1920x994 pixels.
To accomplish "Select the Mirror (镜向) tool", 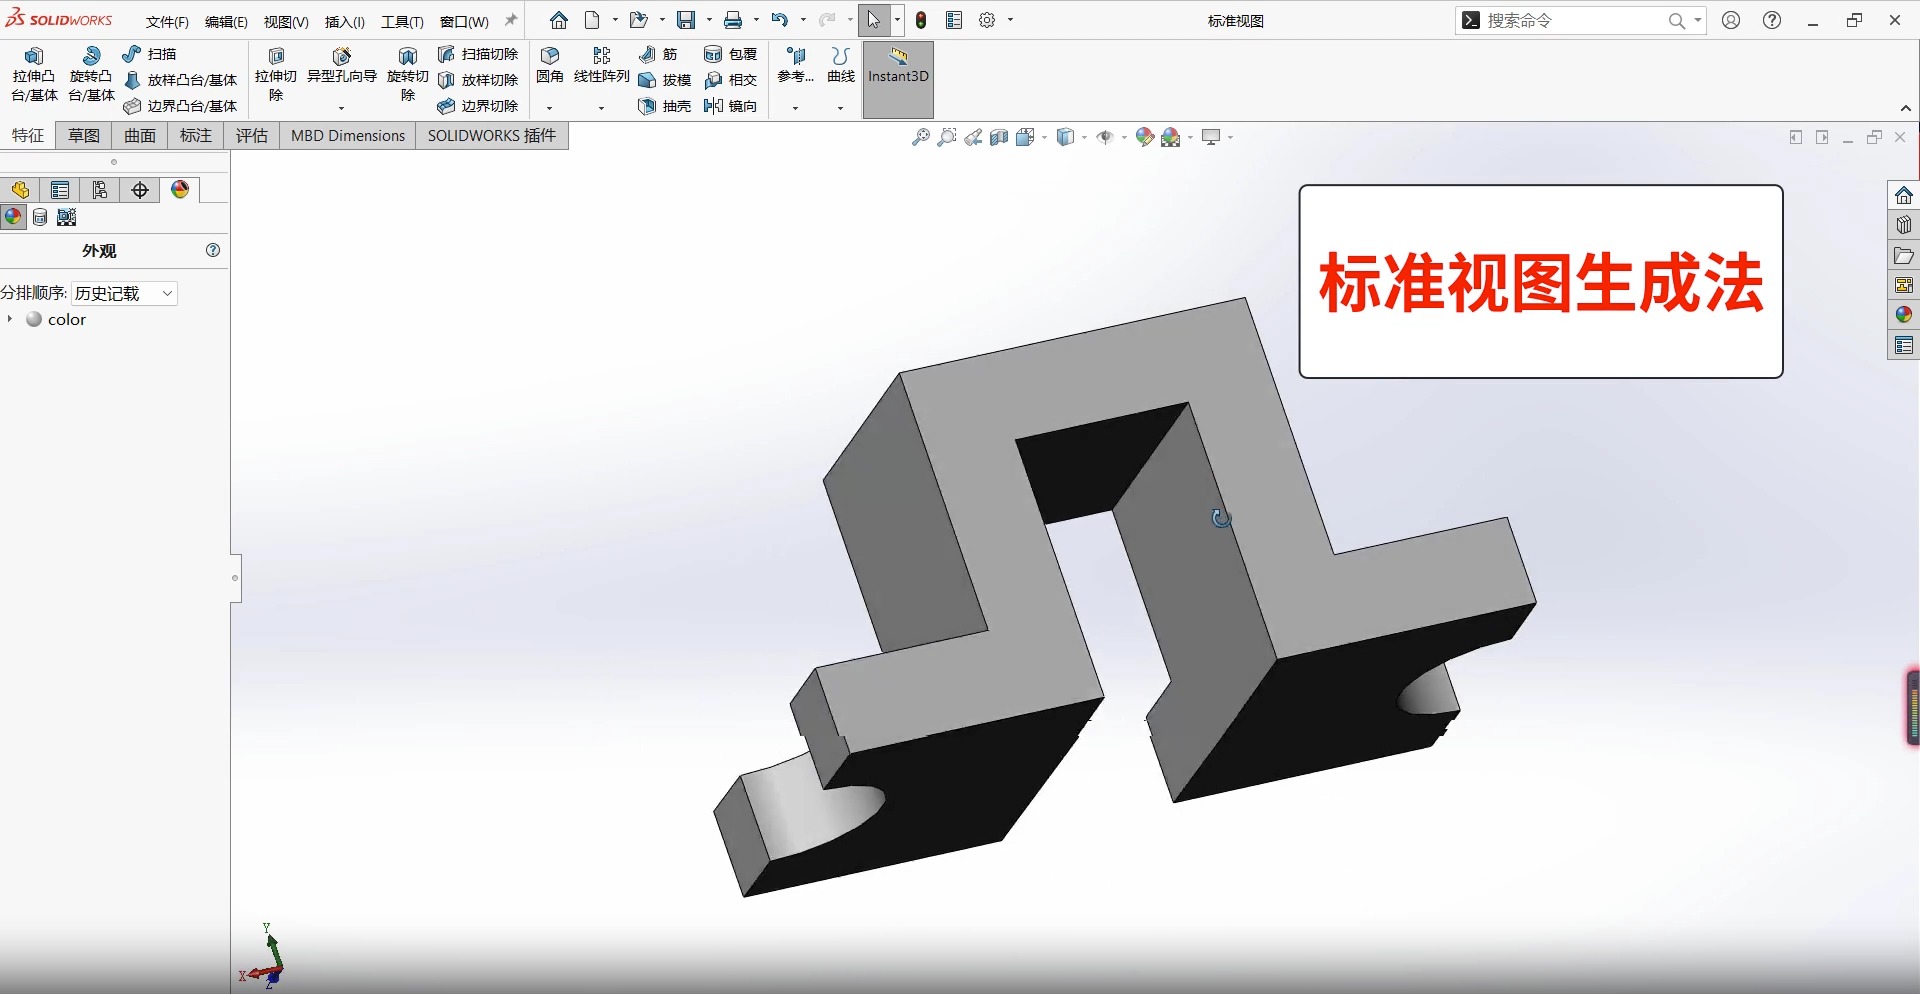I will (730, 106).
